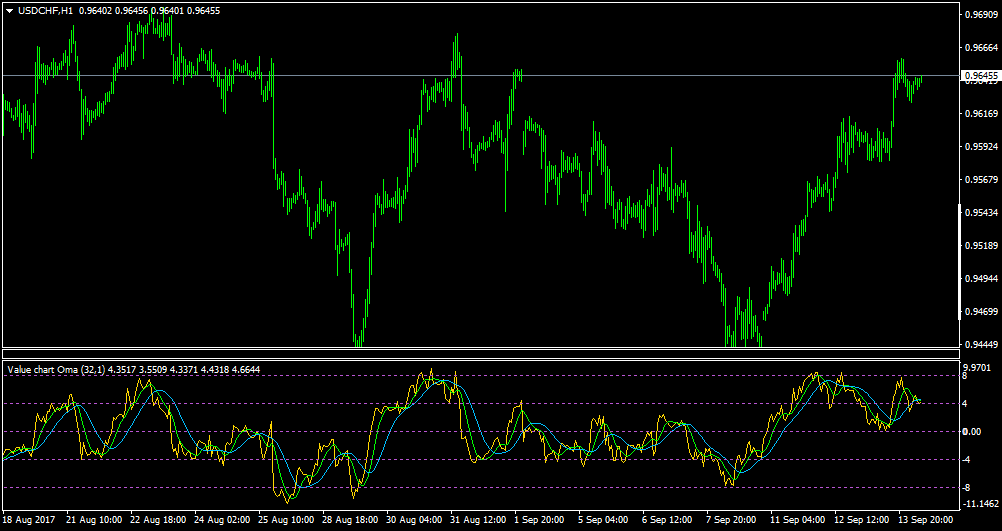
Task: Click the triangle arrow before USDCHF,H1
Action: click(x=9, y=11)
